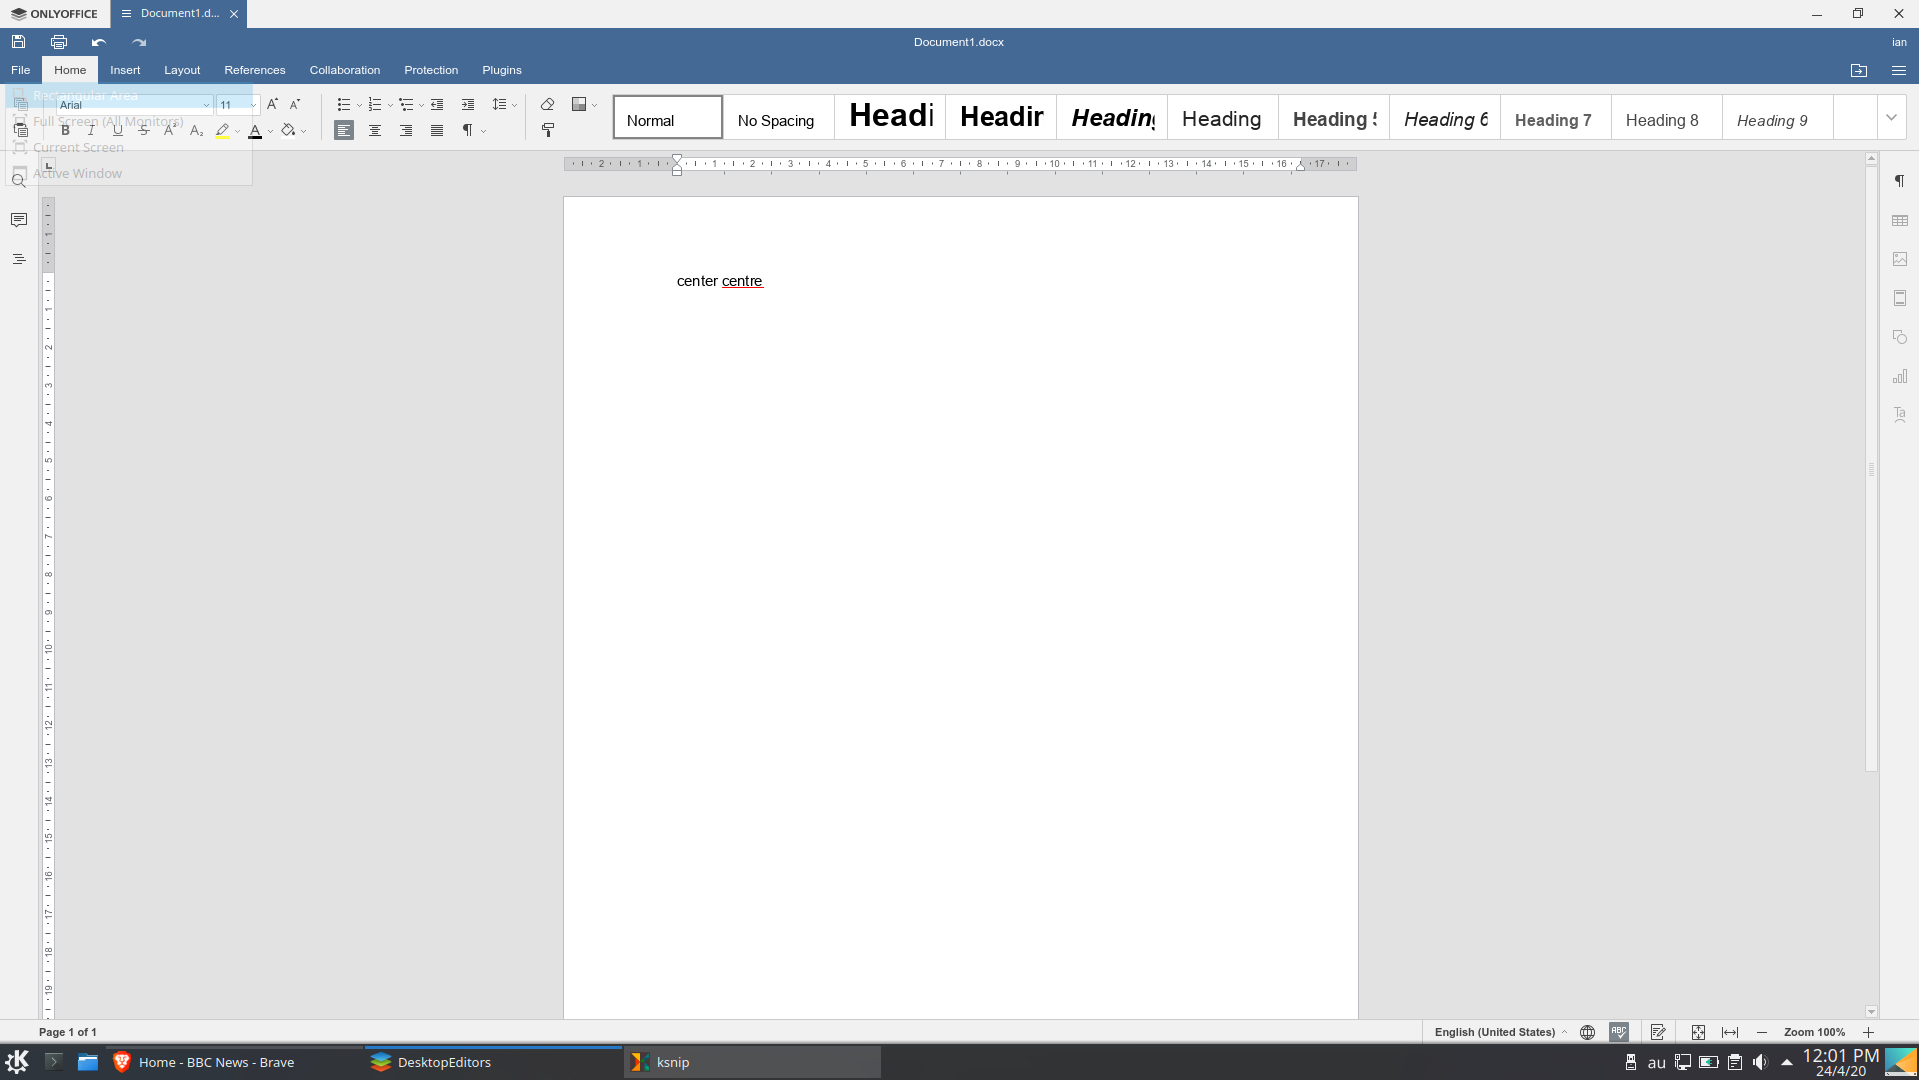Switch to the Insert tab
Screen dimensions: 1919x1080
[x=124, y=69]
